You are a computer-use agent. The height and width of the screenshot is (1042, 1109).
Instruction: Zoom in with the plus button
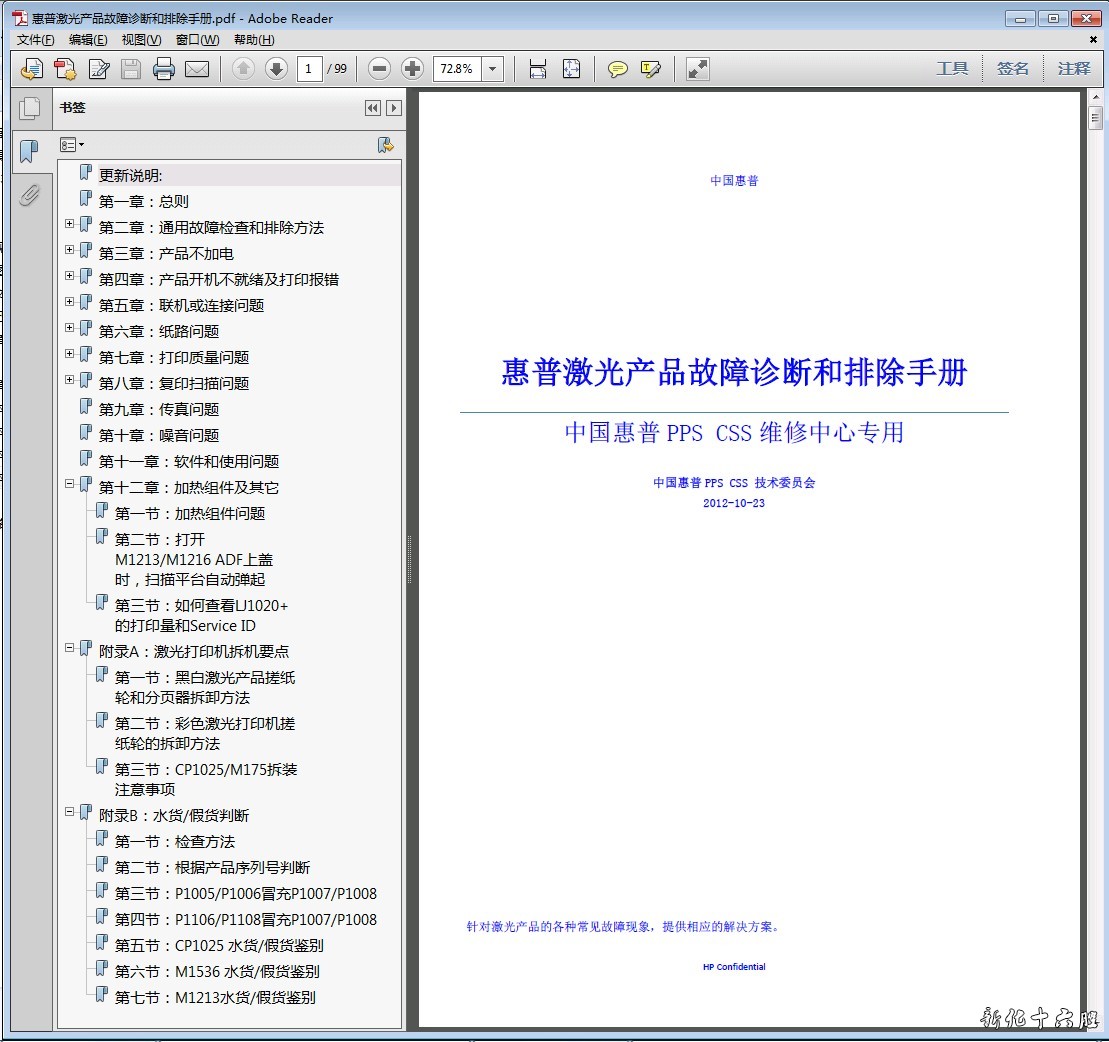(412, 69)
